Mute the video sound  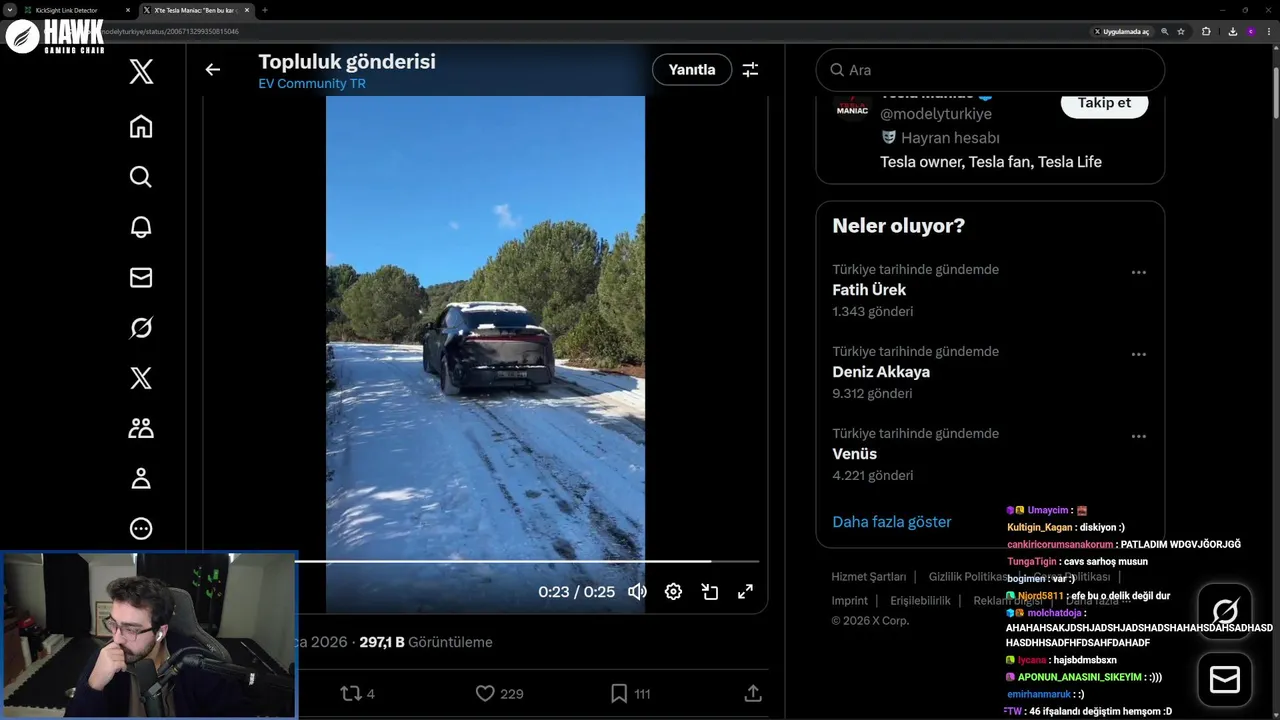pos(637,591)
